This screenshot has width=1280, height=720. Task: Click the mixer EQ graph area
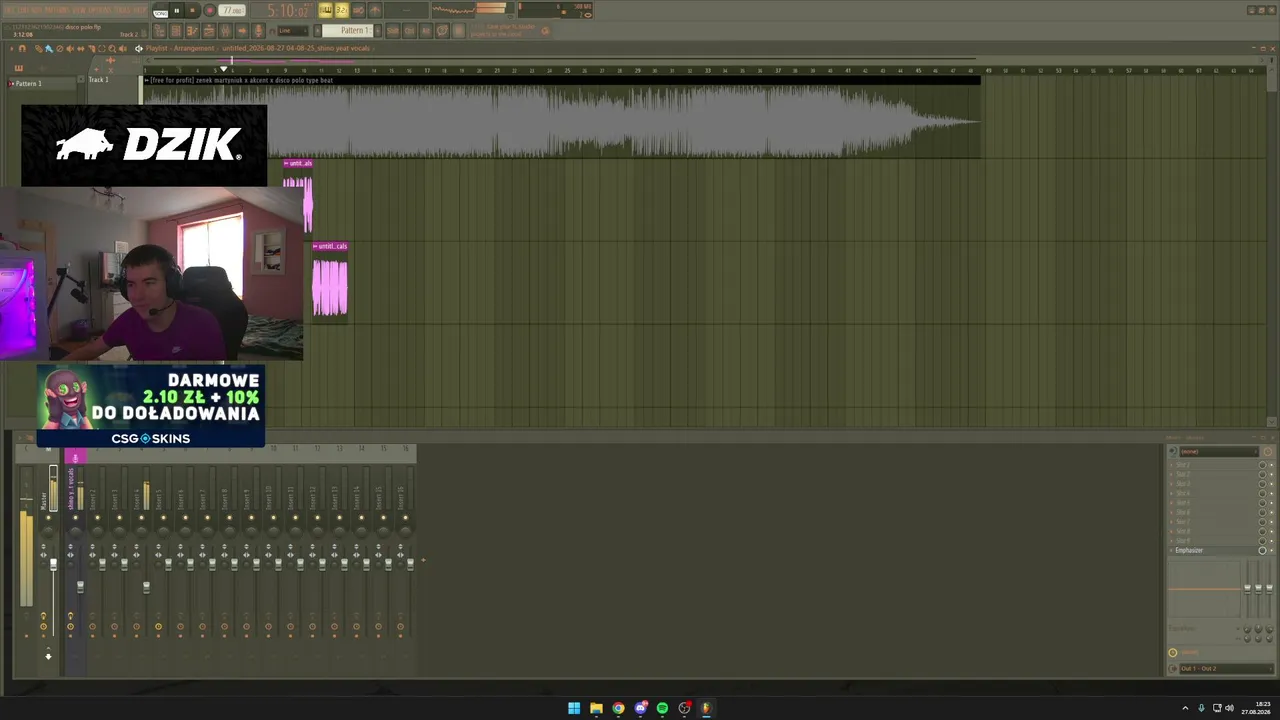1205,589
